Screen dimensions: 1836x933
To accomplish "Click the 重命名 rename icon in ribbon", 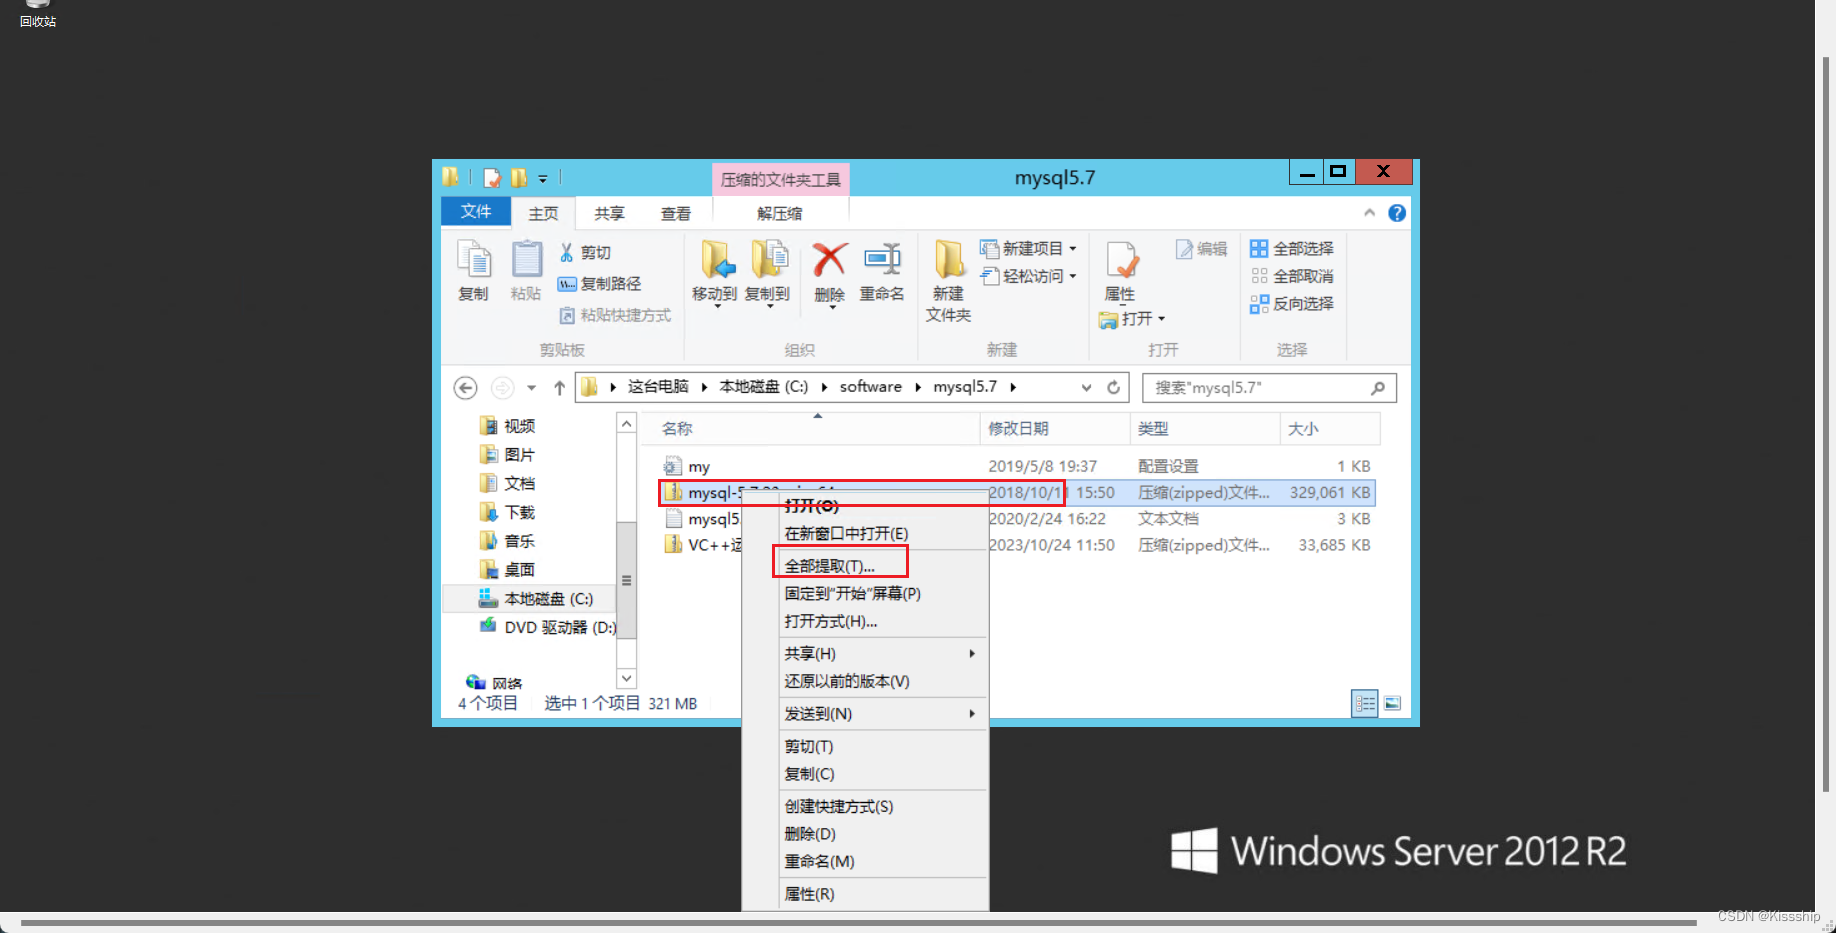I will 882,260.
